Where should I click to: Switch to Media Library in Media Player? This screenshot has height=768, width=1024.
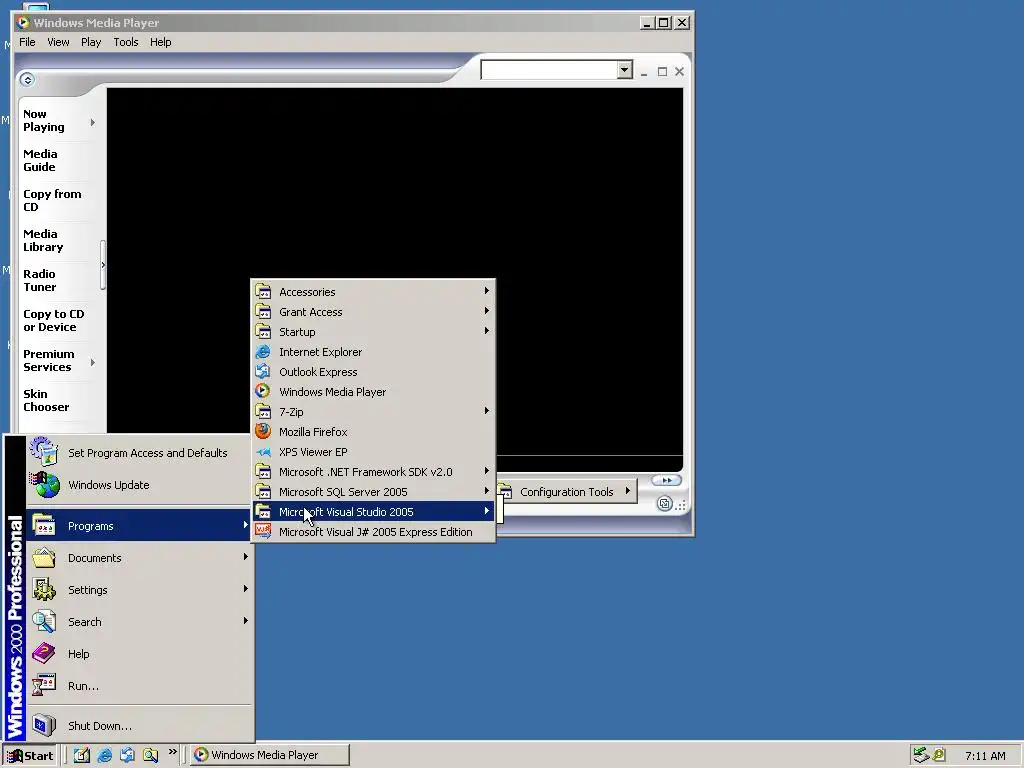(43, 240)
